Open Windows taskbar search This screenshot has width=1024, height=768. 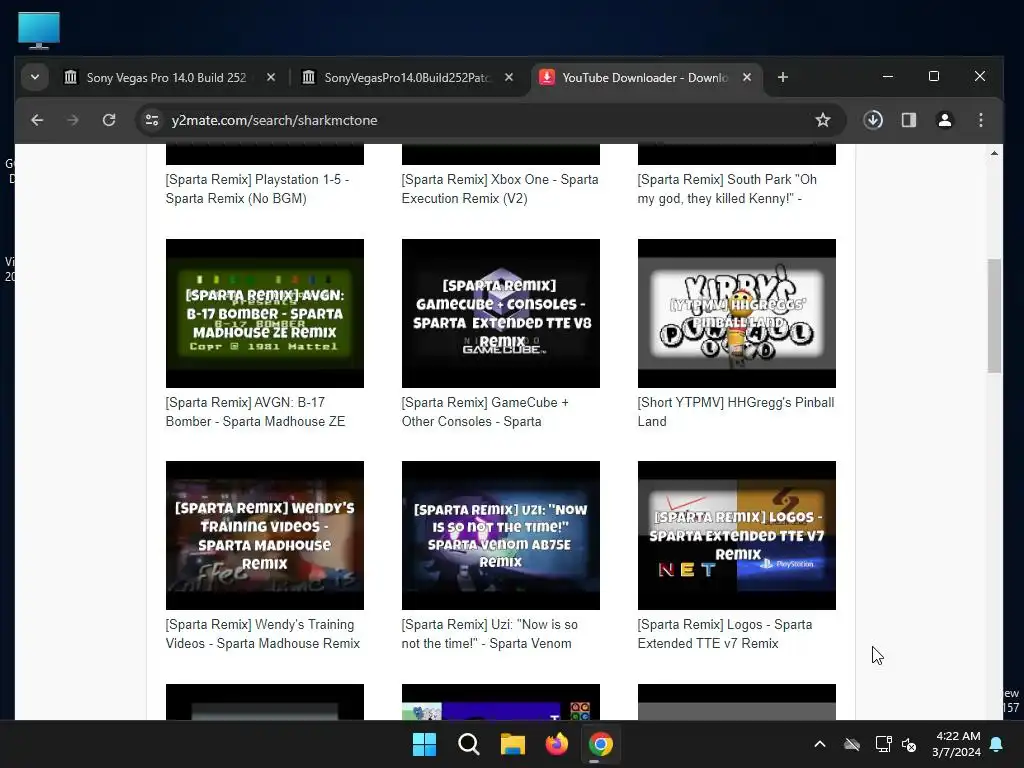point(468,744)
